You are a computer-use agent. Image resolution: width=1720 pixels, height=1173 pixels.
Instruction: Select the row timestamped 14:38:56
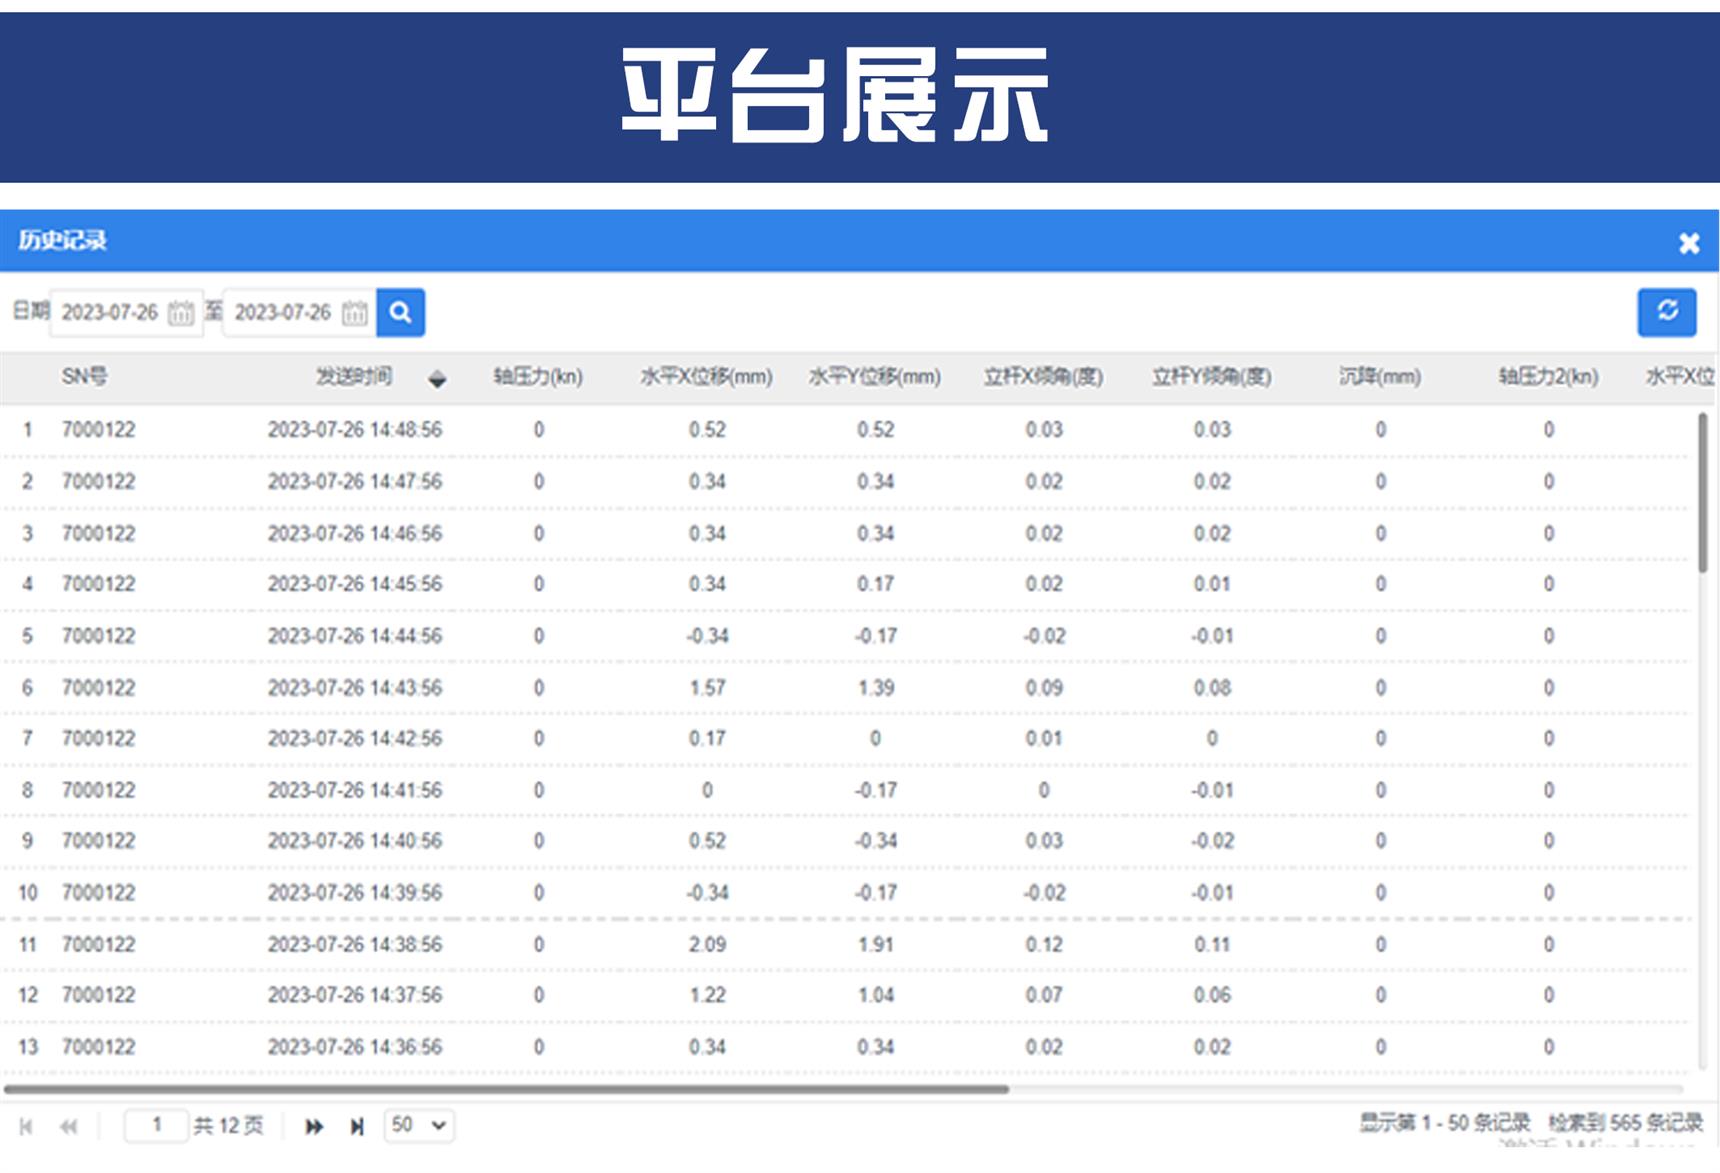point(845,945)
